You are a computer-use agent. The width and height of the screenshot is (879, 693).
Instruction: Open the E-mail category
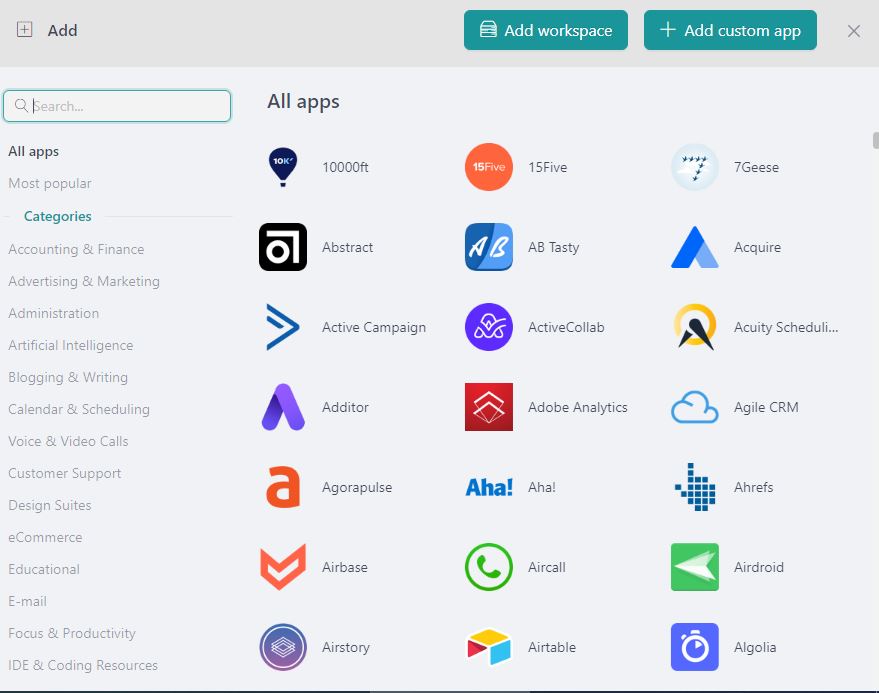pyautogui.click(x=27, y=601)
